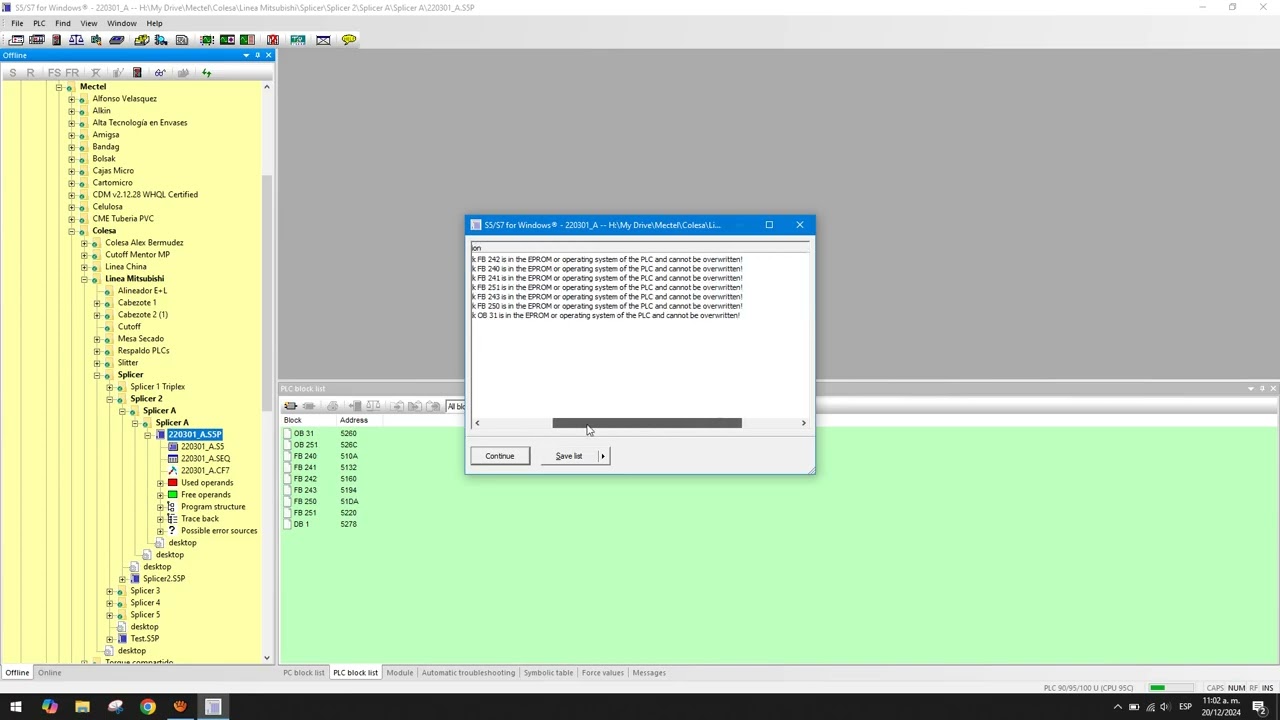The height and width of the screenshot is (720, 1280).
Task: Switch to the Online tab
Action: 50,673
